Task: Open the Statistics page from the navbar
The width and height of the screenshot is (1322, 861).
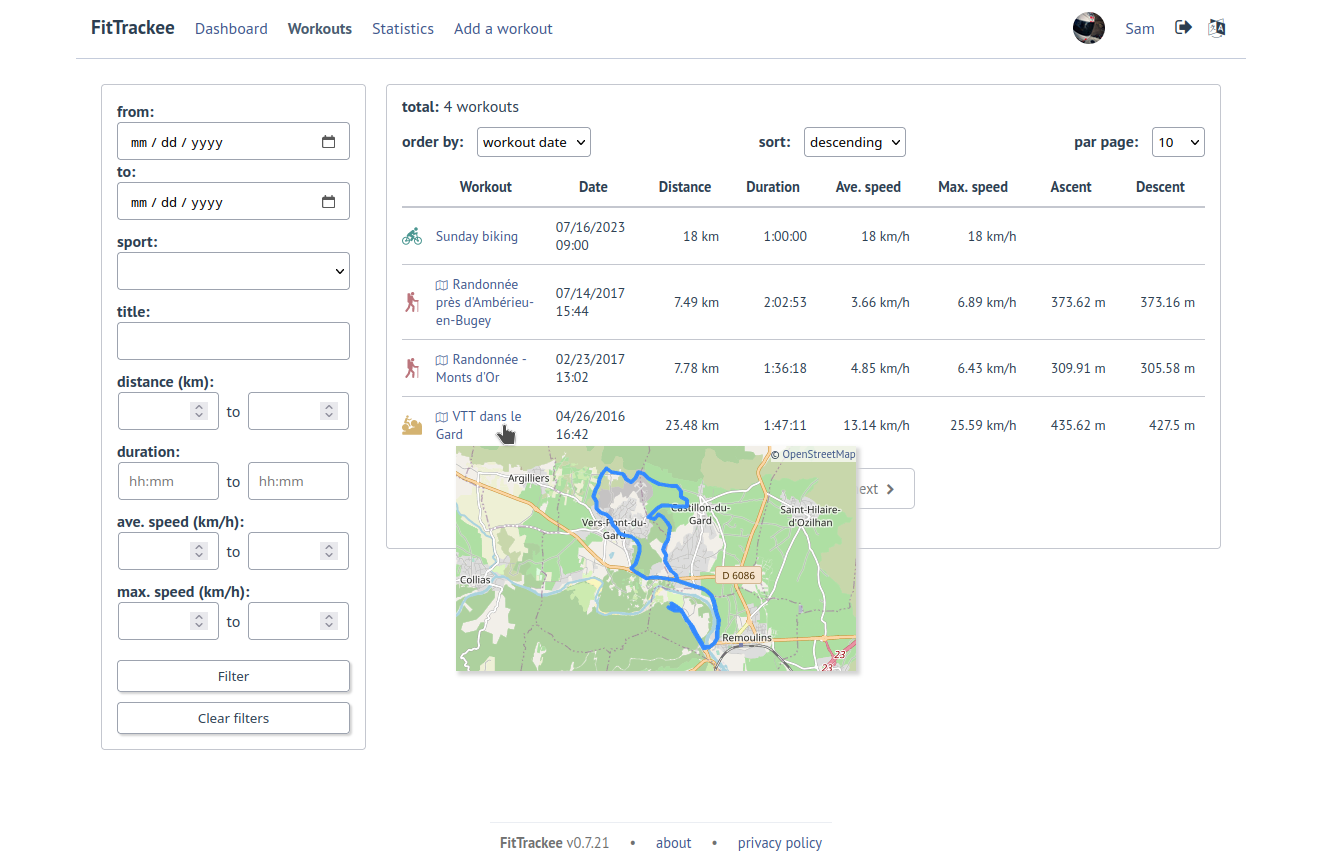Action: [x=402, y=29]
